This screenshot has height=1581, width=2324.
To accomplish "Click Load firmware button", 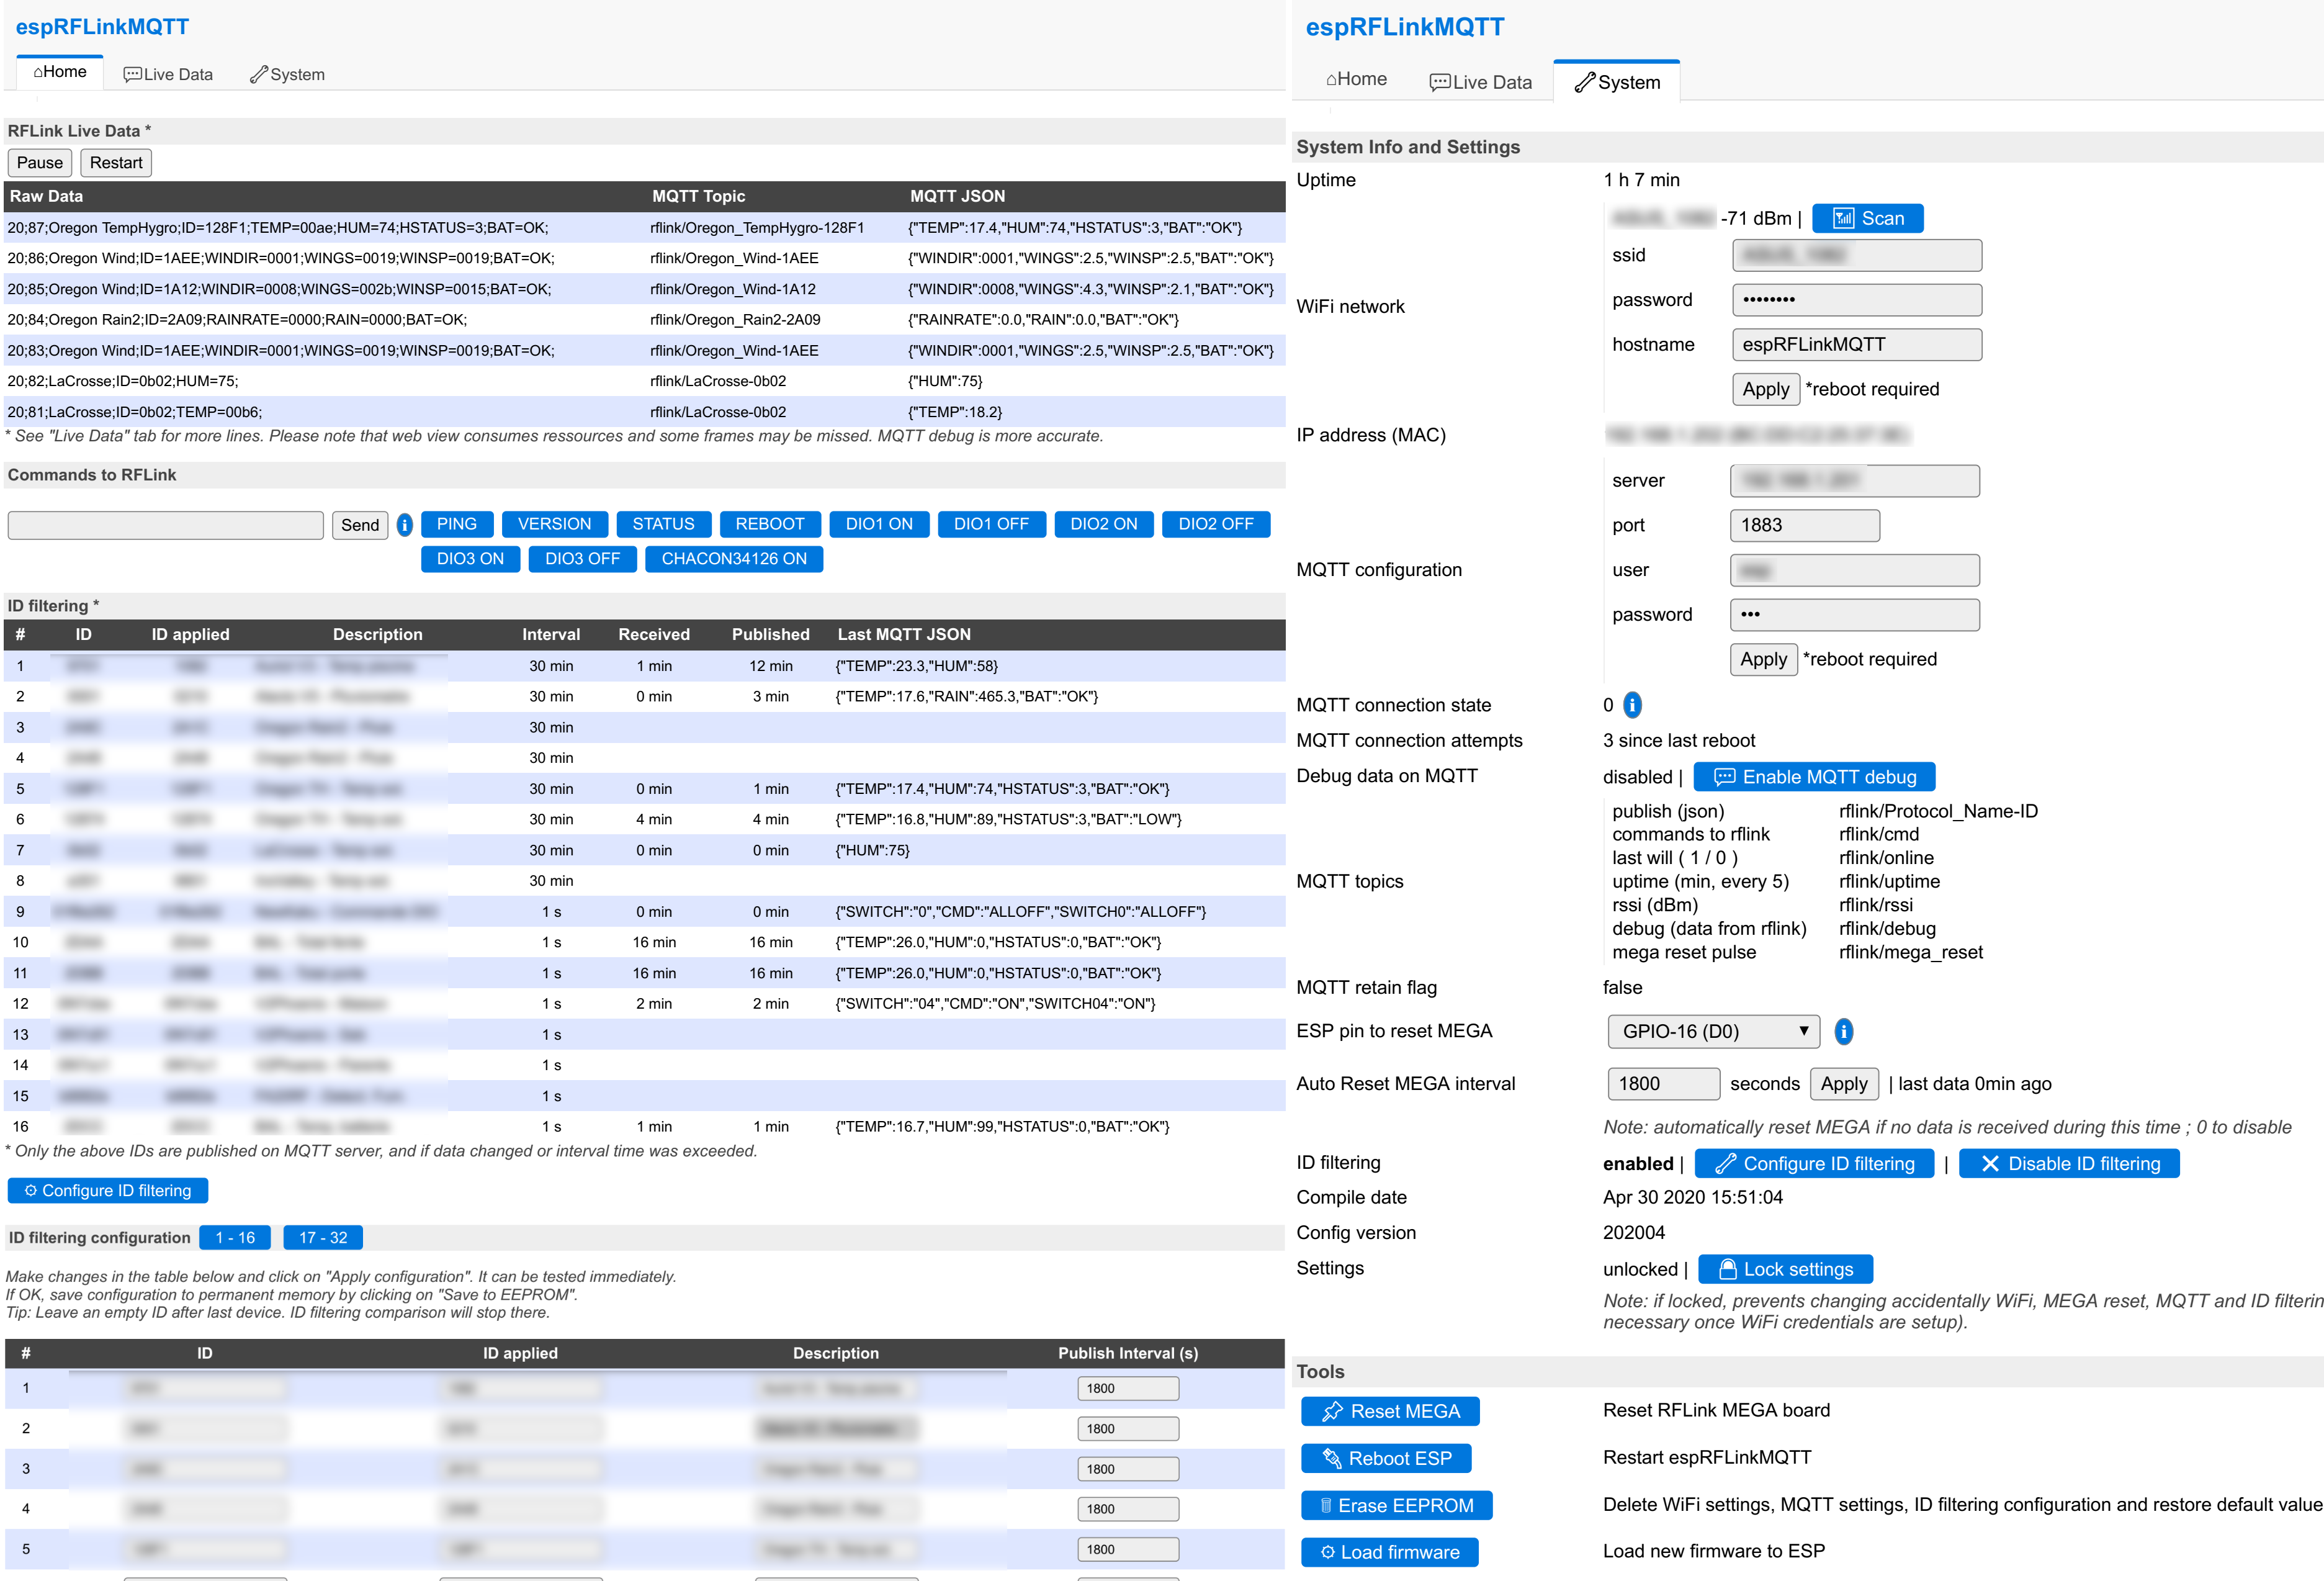I will [1389, 1552].
